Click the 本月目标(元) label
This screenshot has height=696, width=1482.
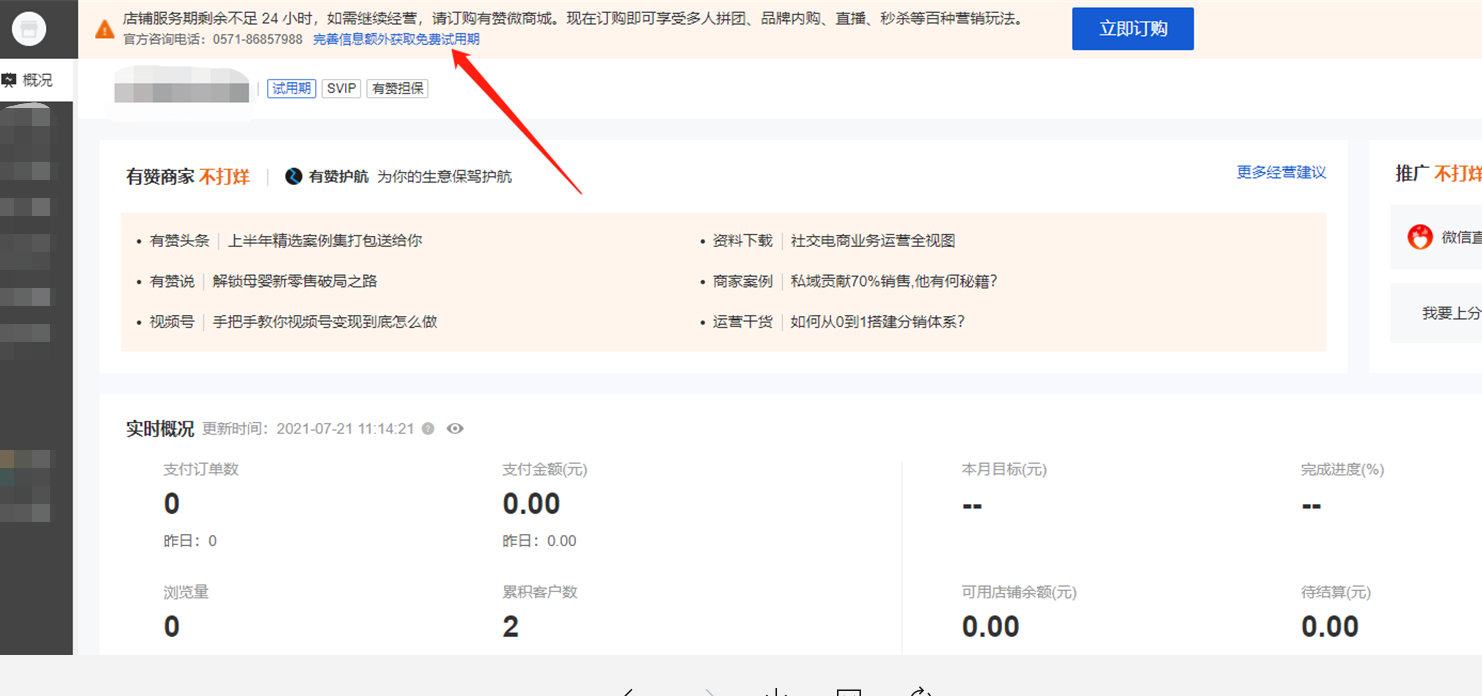pyautogui.click(x=1004, y=470)
